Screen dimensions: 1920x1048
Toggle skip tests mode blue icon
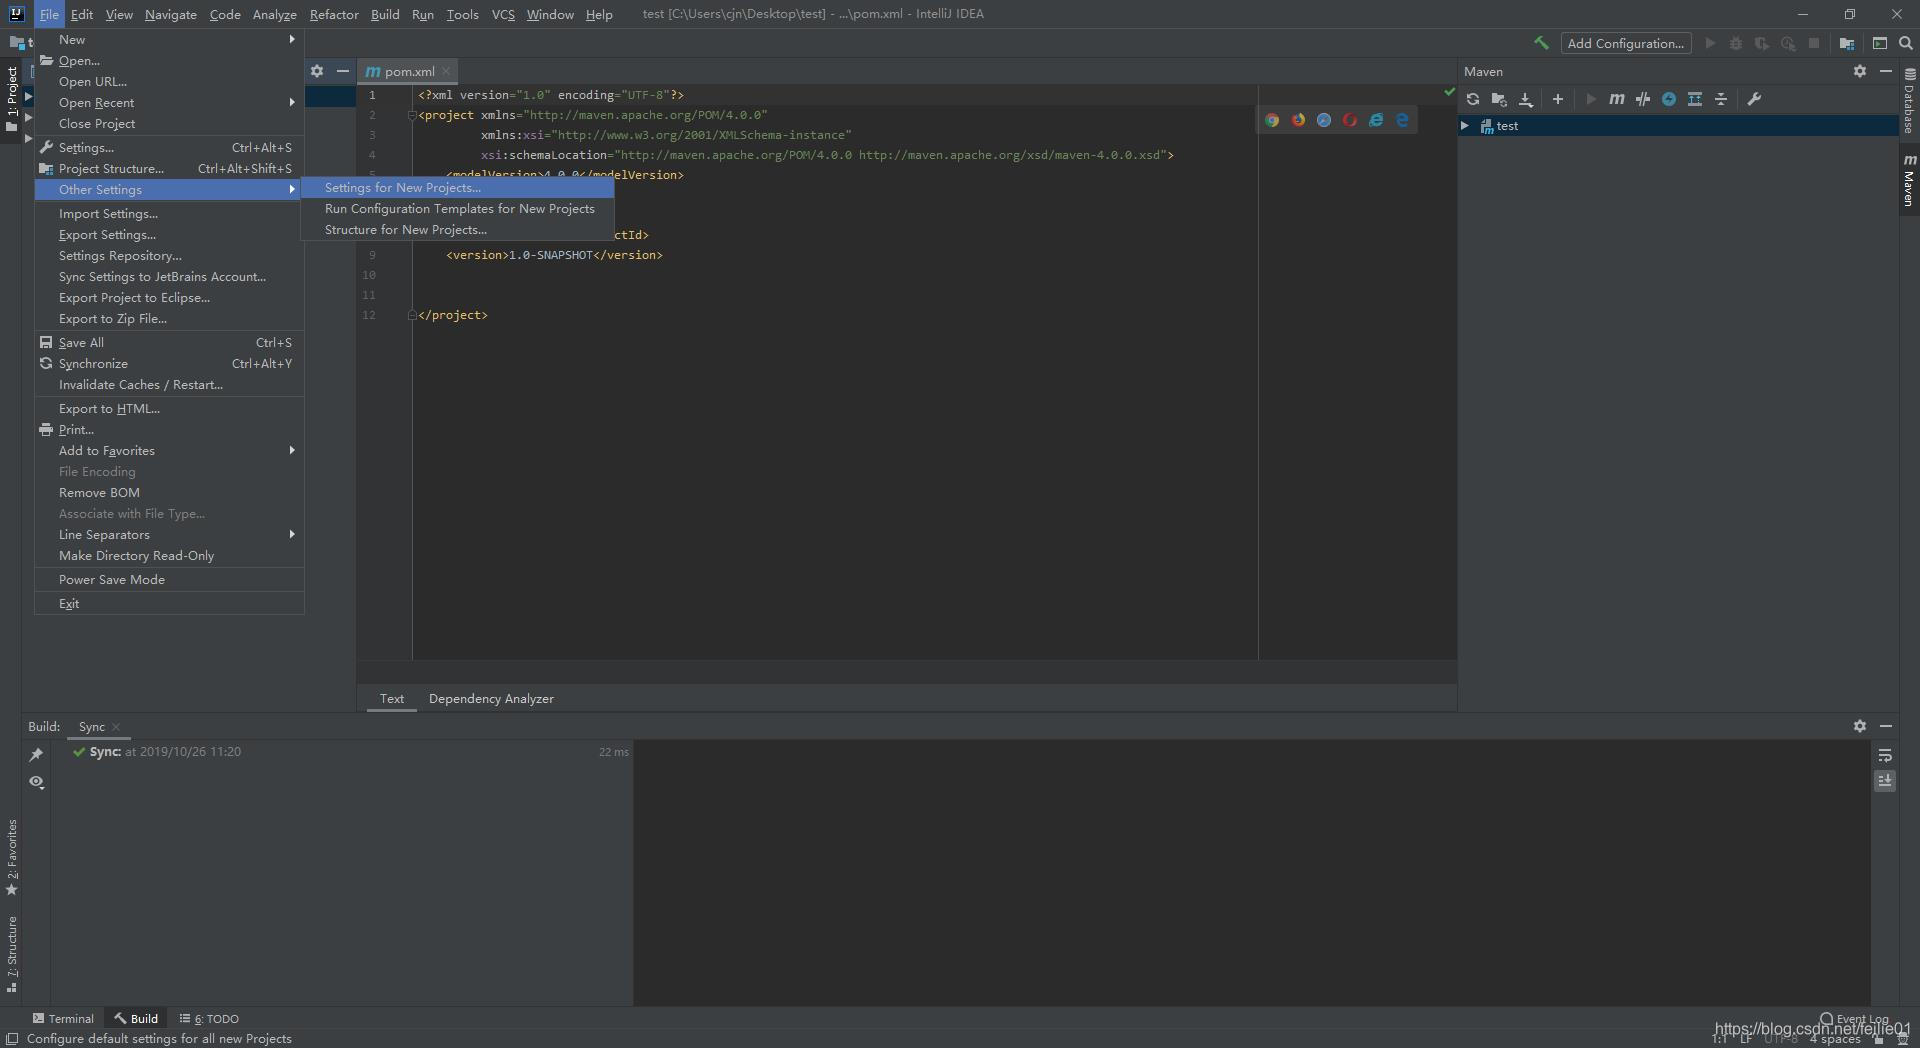(x=1669, y=99)
